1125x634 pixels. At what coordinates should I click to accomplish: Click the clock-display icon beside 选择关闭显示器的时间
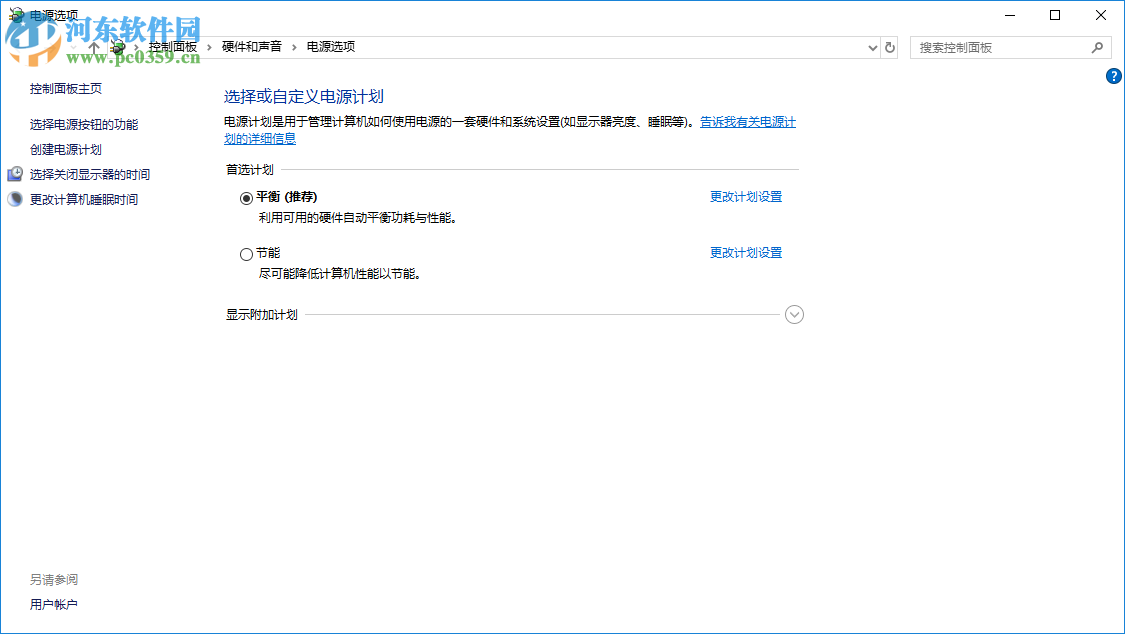(15, 173)
